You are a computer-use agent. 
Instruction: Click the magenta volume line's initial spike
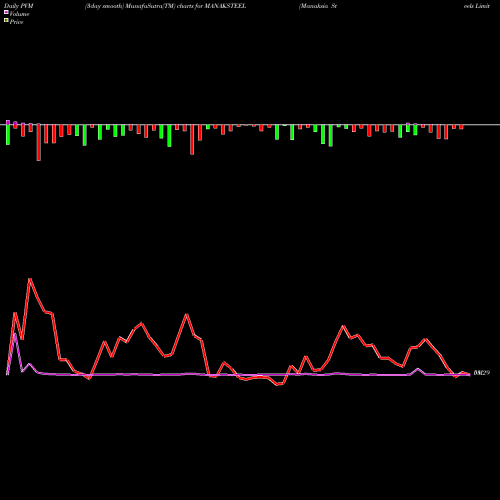click(x=15, y=334)
